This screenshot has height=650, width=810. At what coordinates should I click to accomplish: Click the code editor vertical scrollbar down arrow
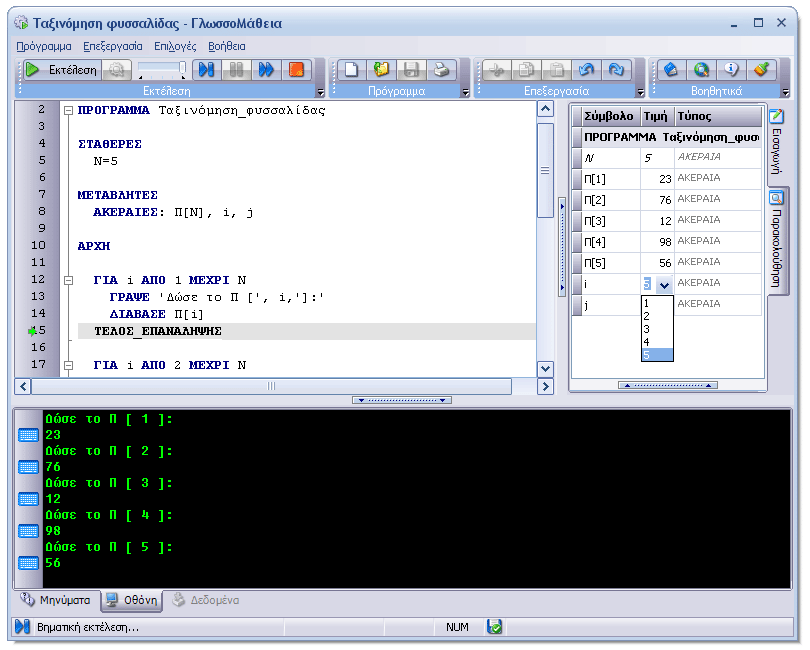(x=545, y=369)
